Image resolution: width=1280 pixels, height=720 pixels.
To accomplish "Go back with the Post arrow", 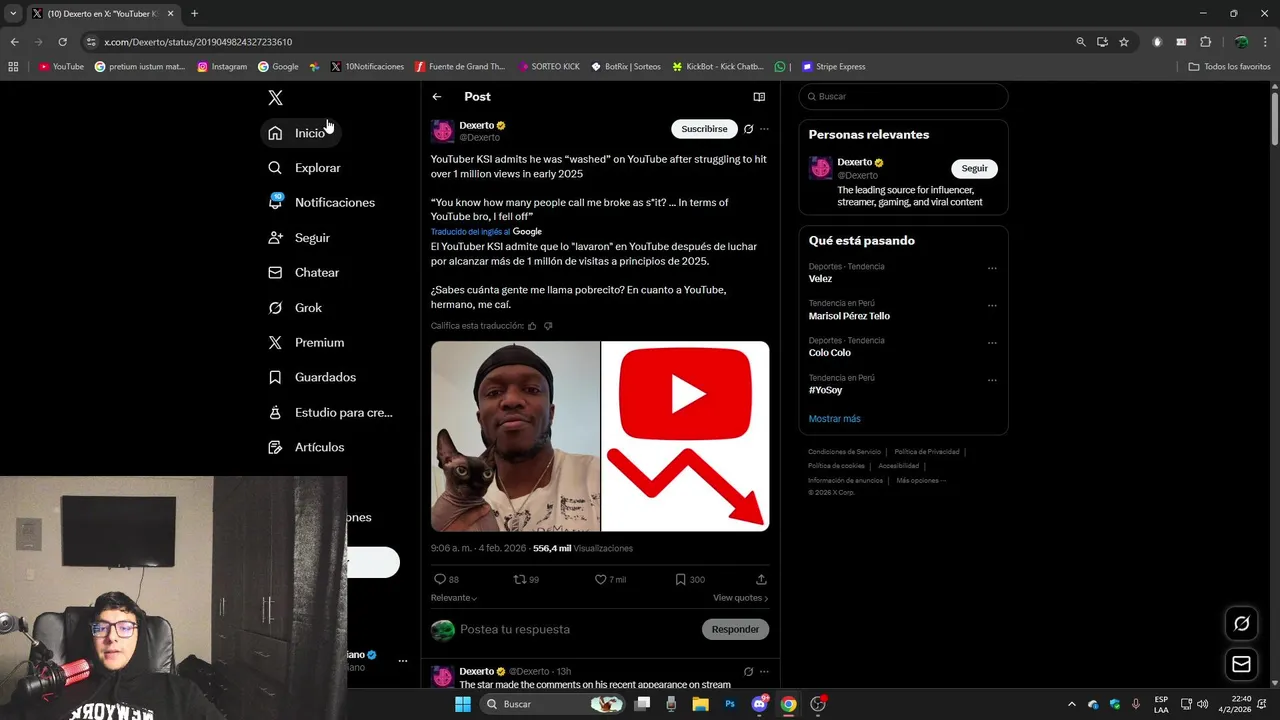I will pos(437,97).
